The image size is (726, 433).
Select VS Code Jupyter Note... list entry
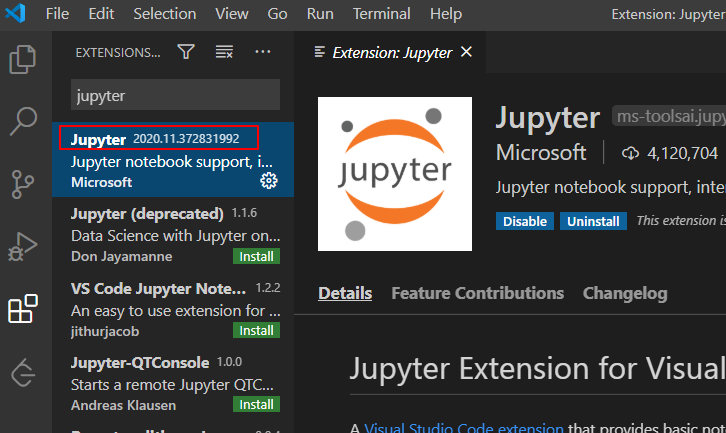tap(173, 308)
